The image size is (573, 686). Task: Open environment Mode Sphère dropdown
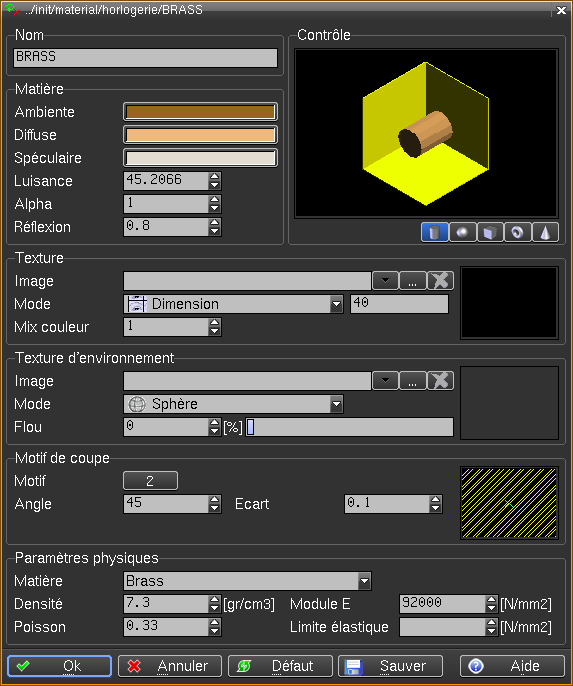[234, 404]
